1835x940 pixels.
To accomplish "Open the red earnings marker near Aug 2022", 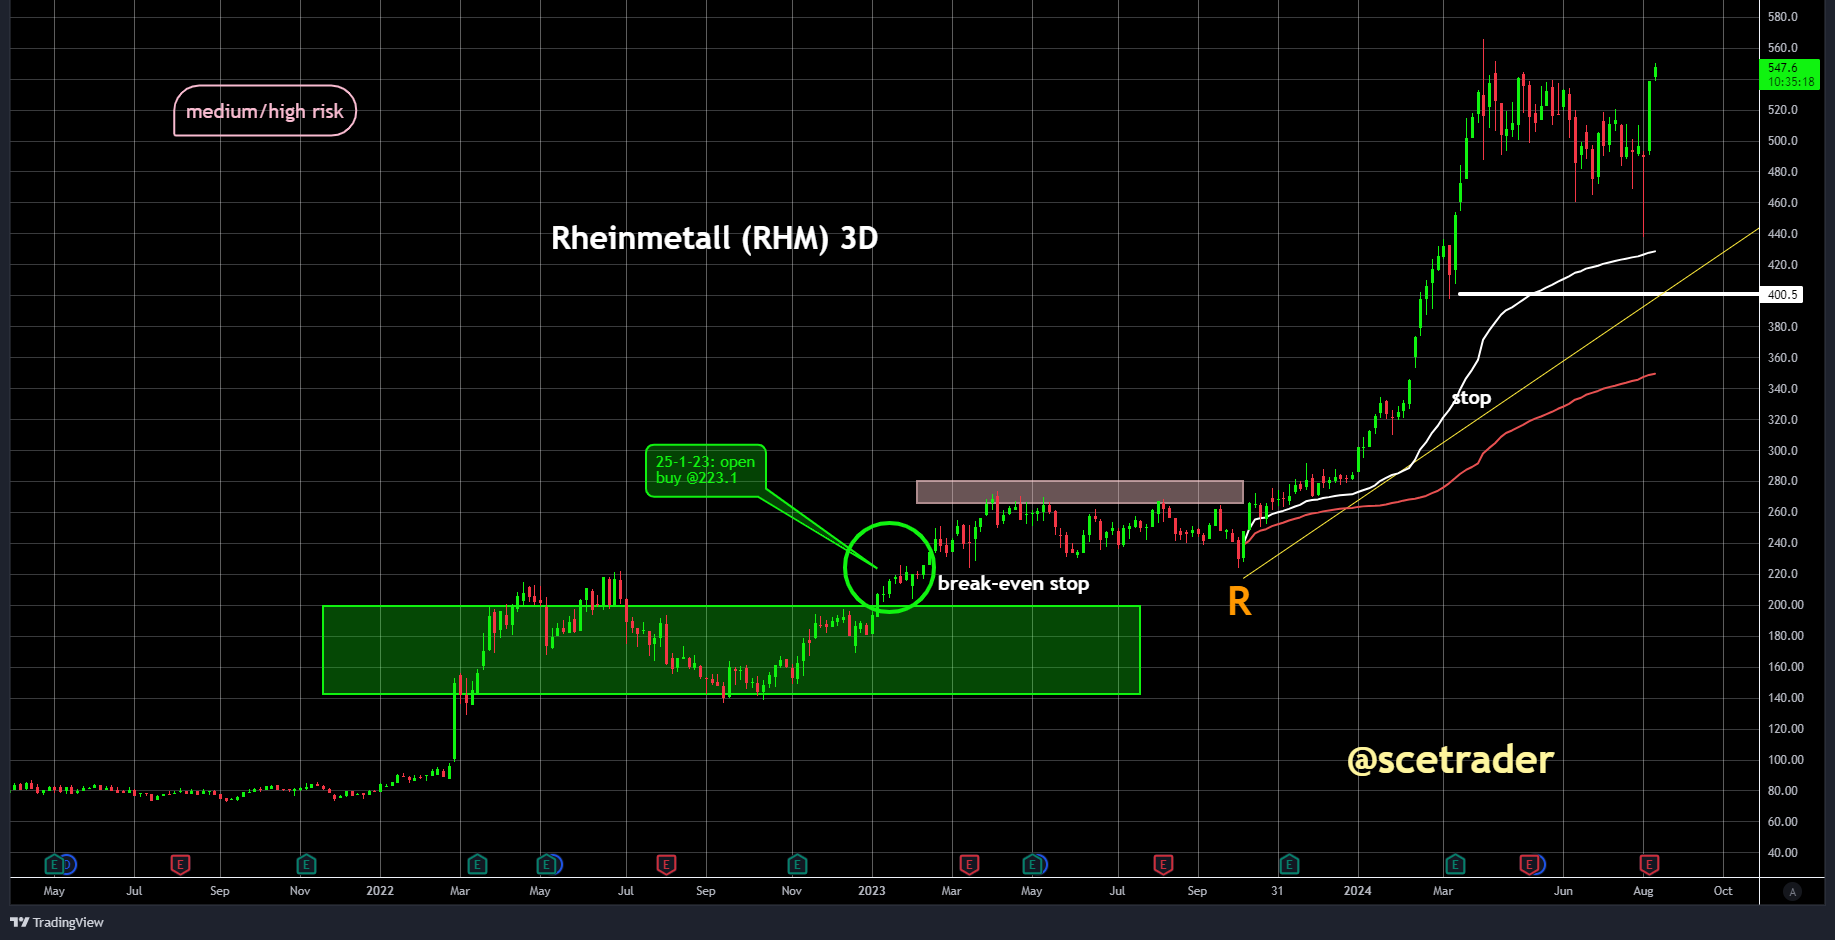I will pos(666,864).
